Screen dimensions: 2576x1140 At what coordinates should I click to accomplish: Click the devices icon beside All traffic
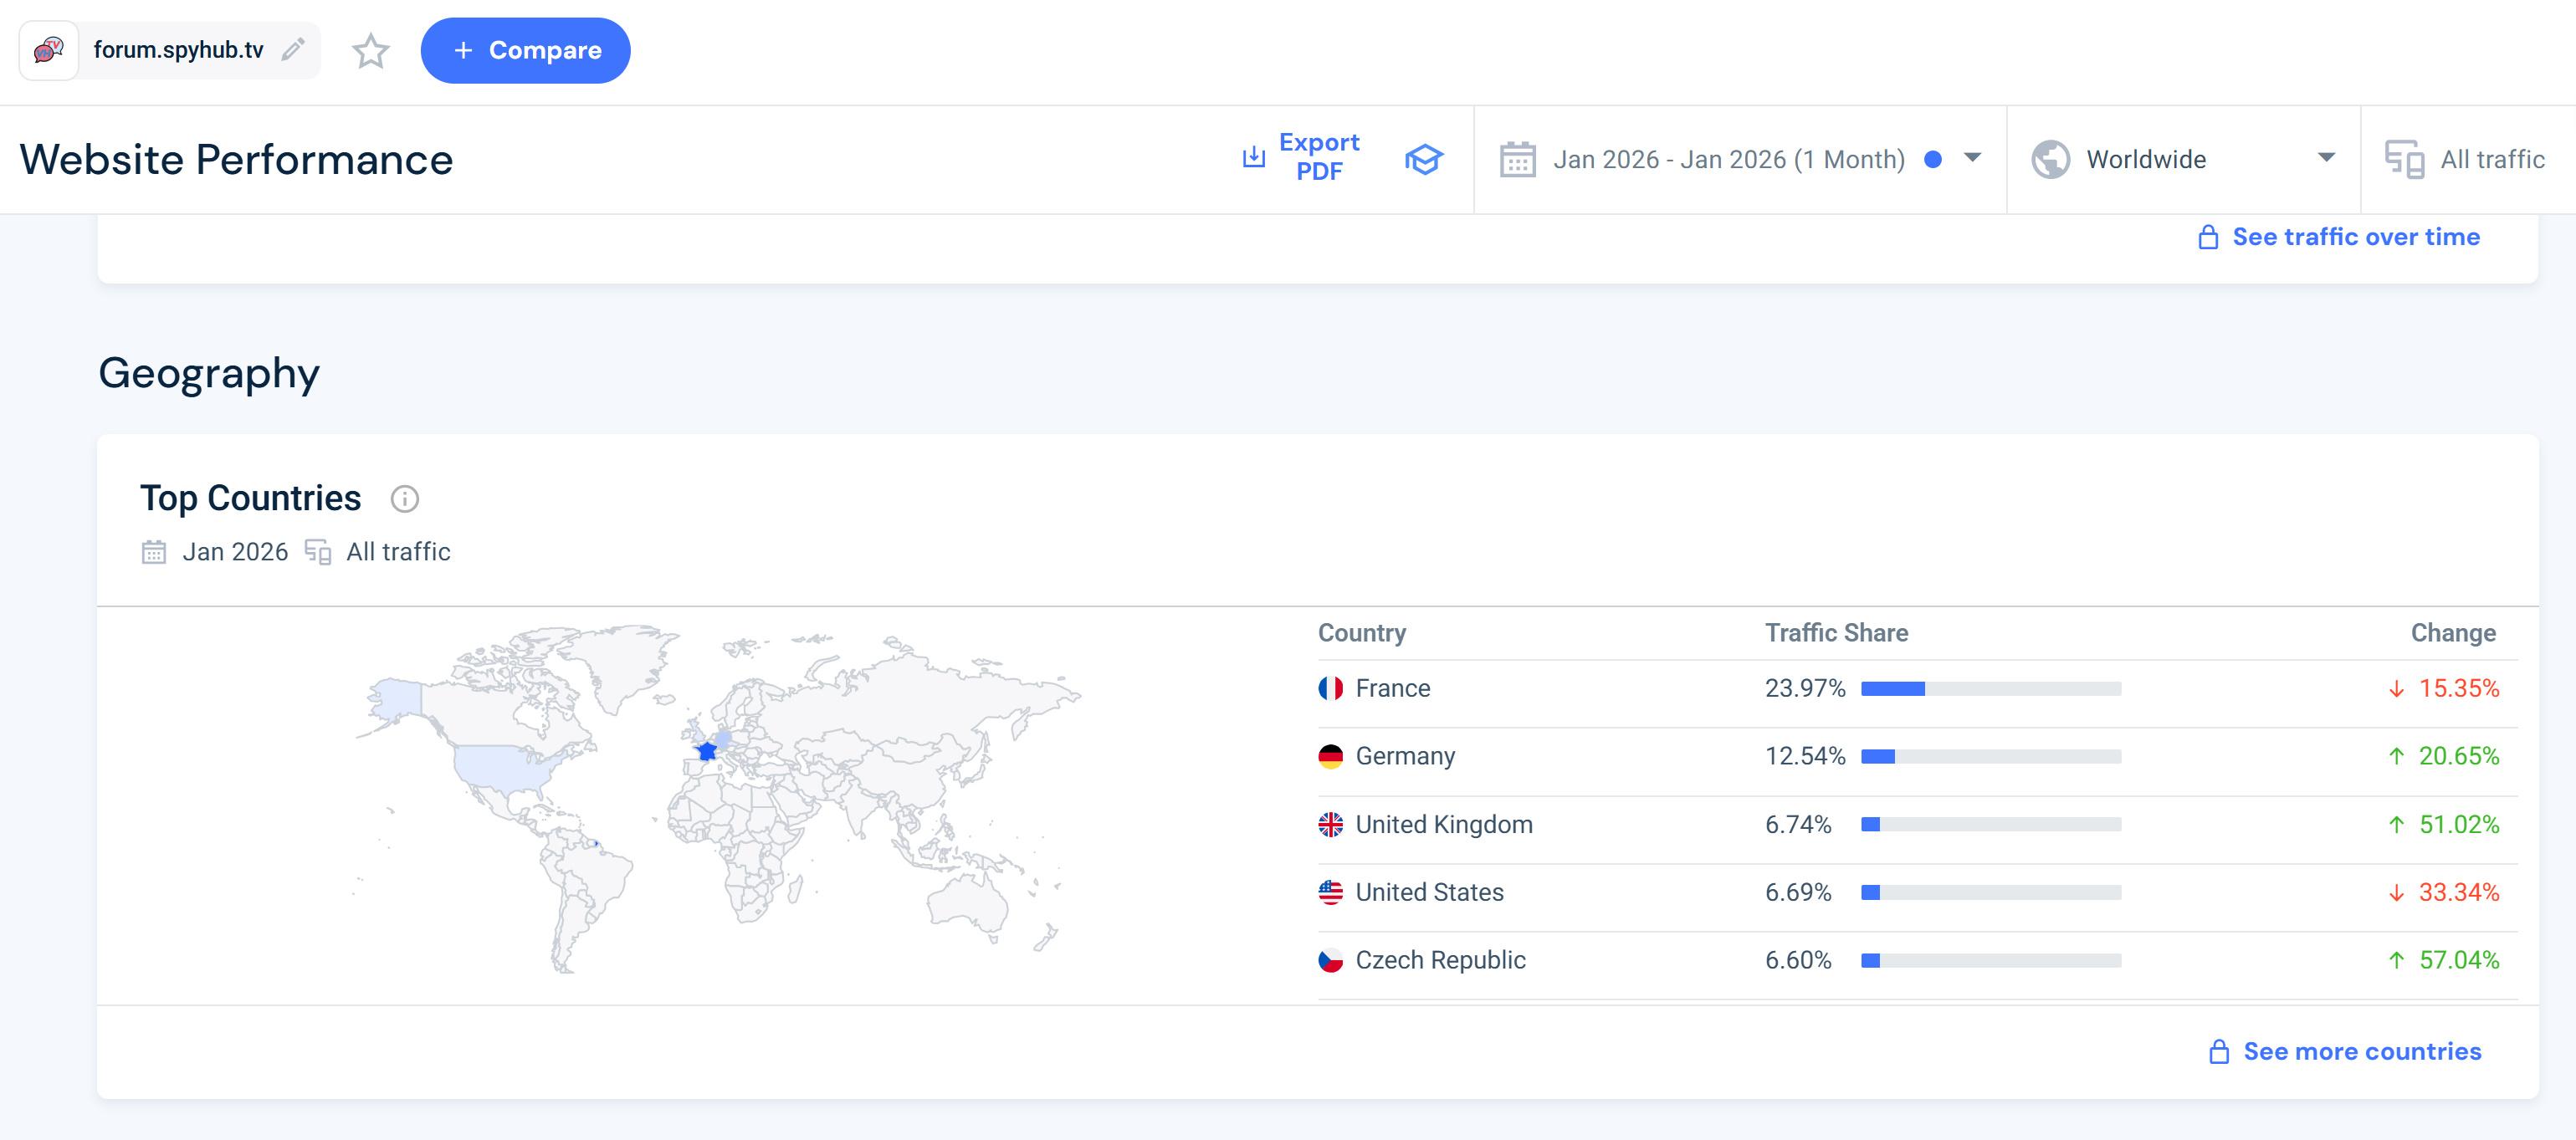point(2403,160)
